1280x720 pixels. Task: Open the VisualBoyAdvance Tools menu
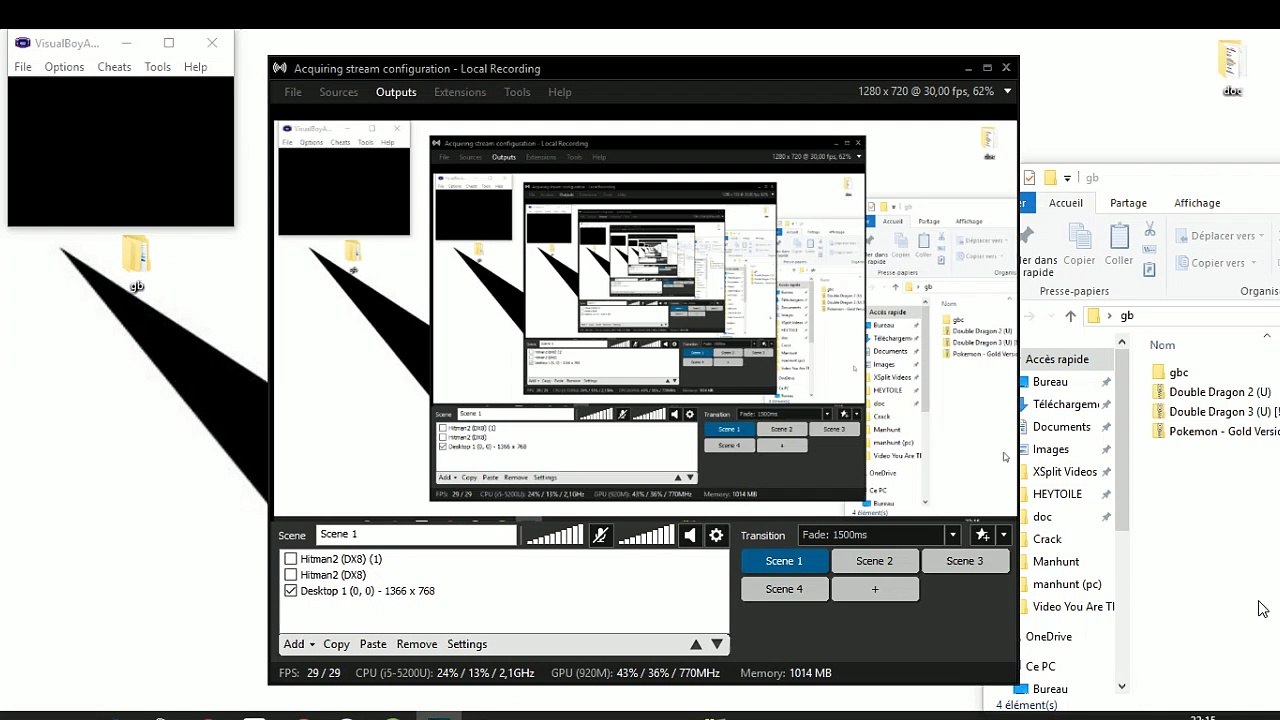[x=158, y=67]
